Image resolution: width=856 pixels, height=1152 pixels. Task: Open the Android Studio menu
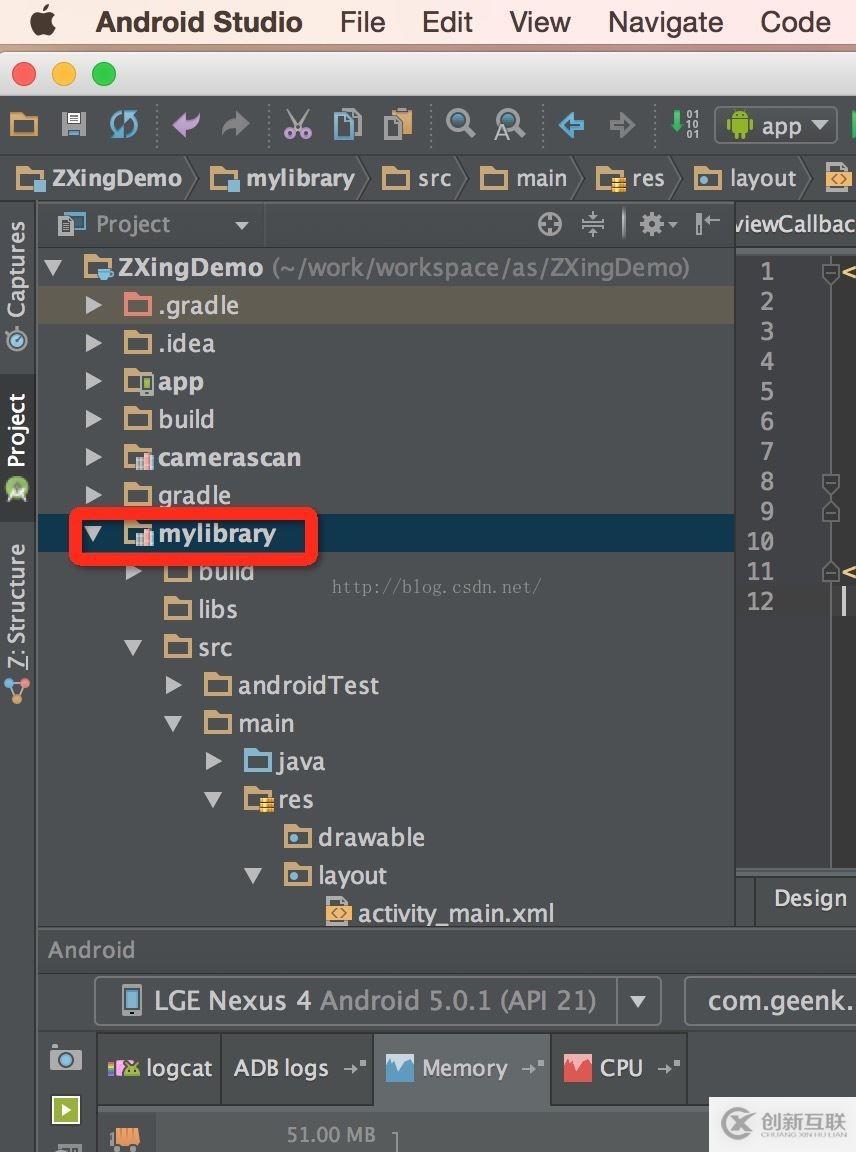coord(199,22)
